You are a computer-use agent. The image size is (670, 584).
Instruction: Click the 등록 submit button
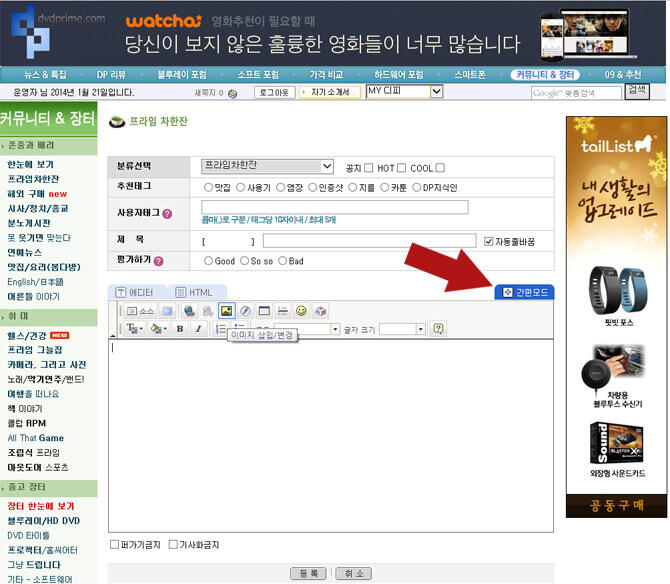(308, 573)
